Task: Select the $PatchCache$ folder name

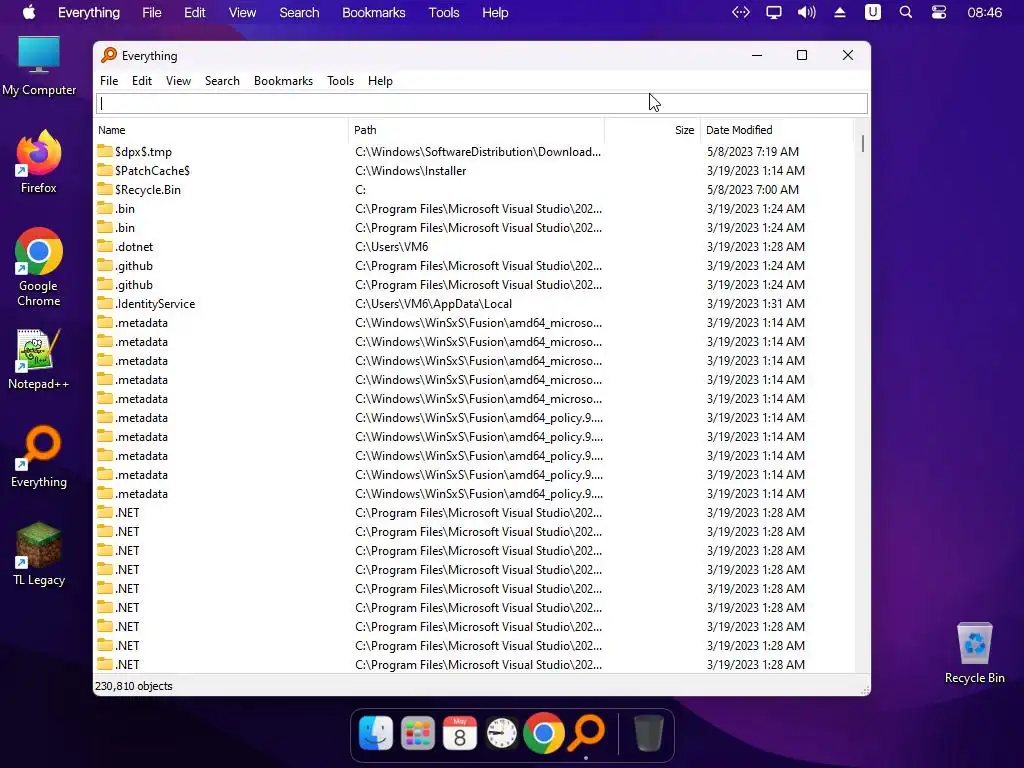Action: [152, 170]
